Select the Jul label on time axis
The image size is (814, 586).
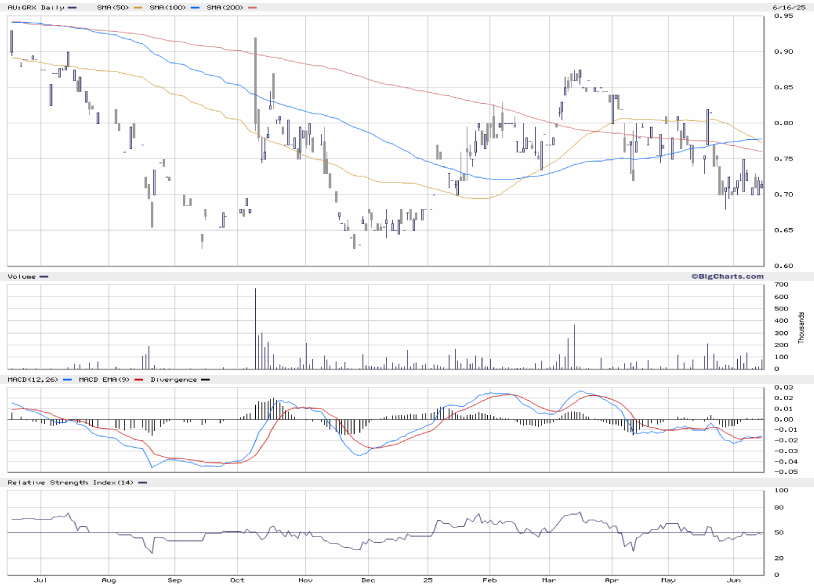tap(40, 579)
